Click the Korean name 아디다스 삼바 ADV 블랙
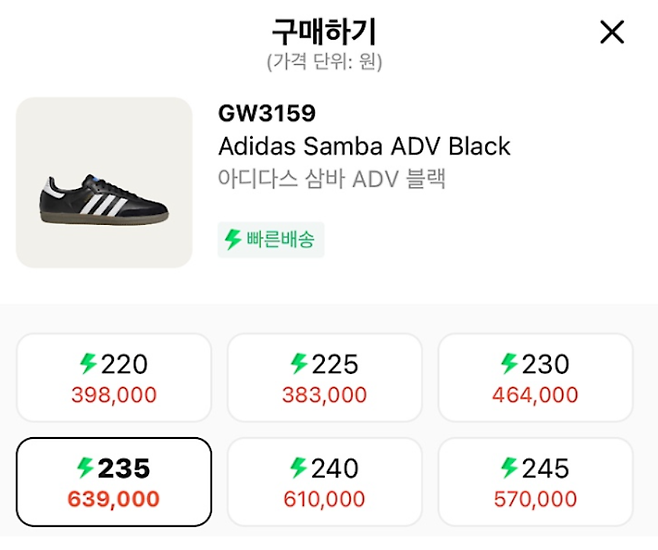The height and width of the screenshot is (550, 658). click(x=331, y=179)
